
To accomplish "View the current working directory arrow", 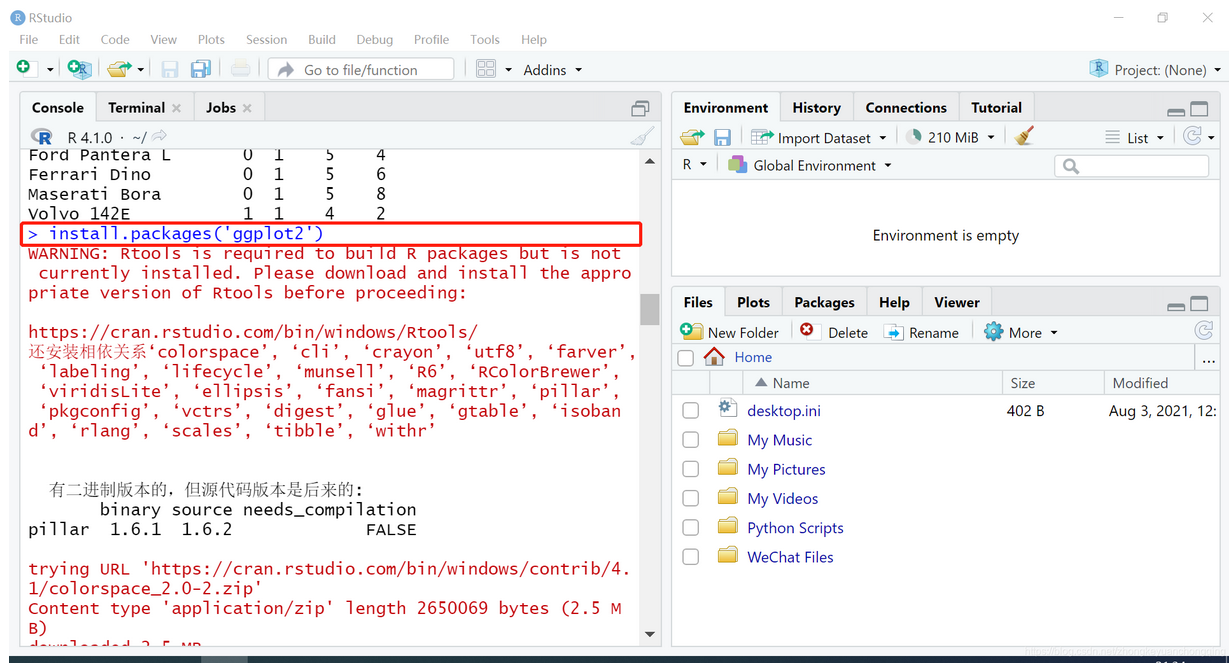I will pyautogui.click(x=160, y=136).
